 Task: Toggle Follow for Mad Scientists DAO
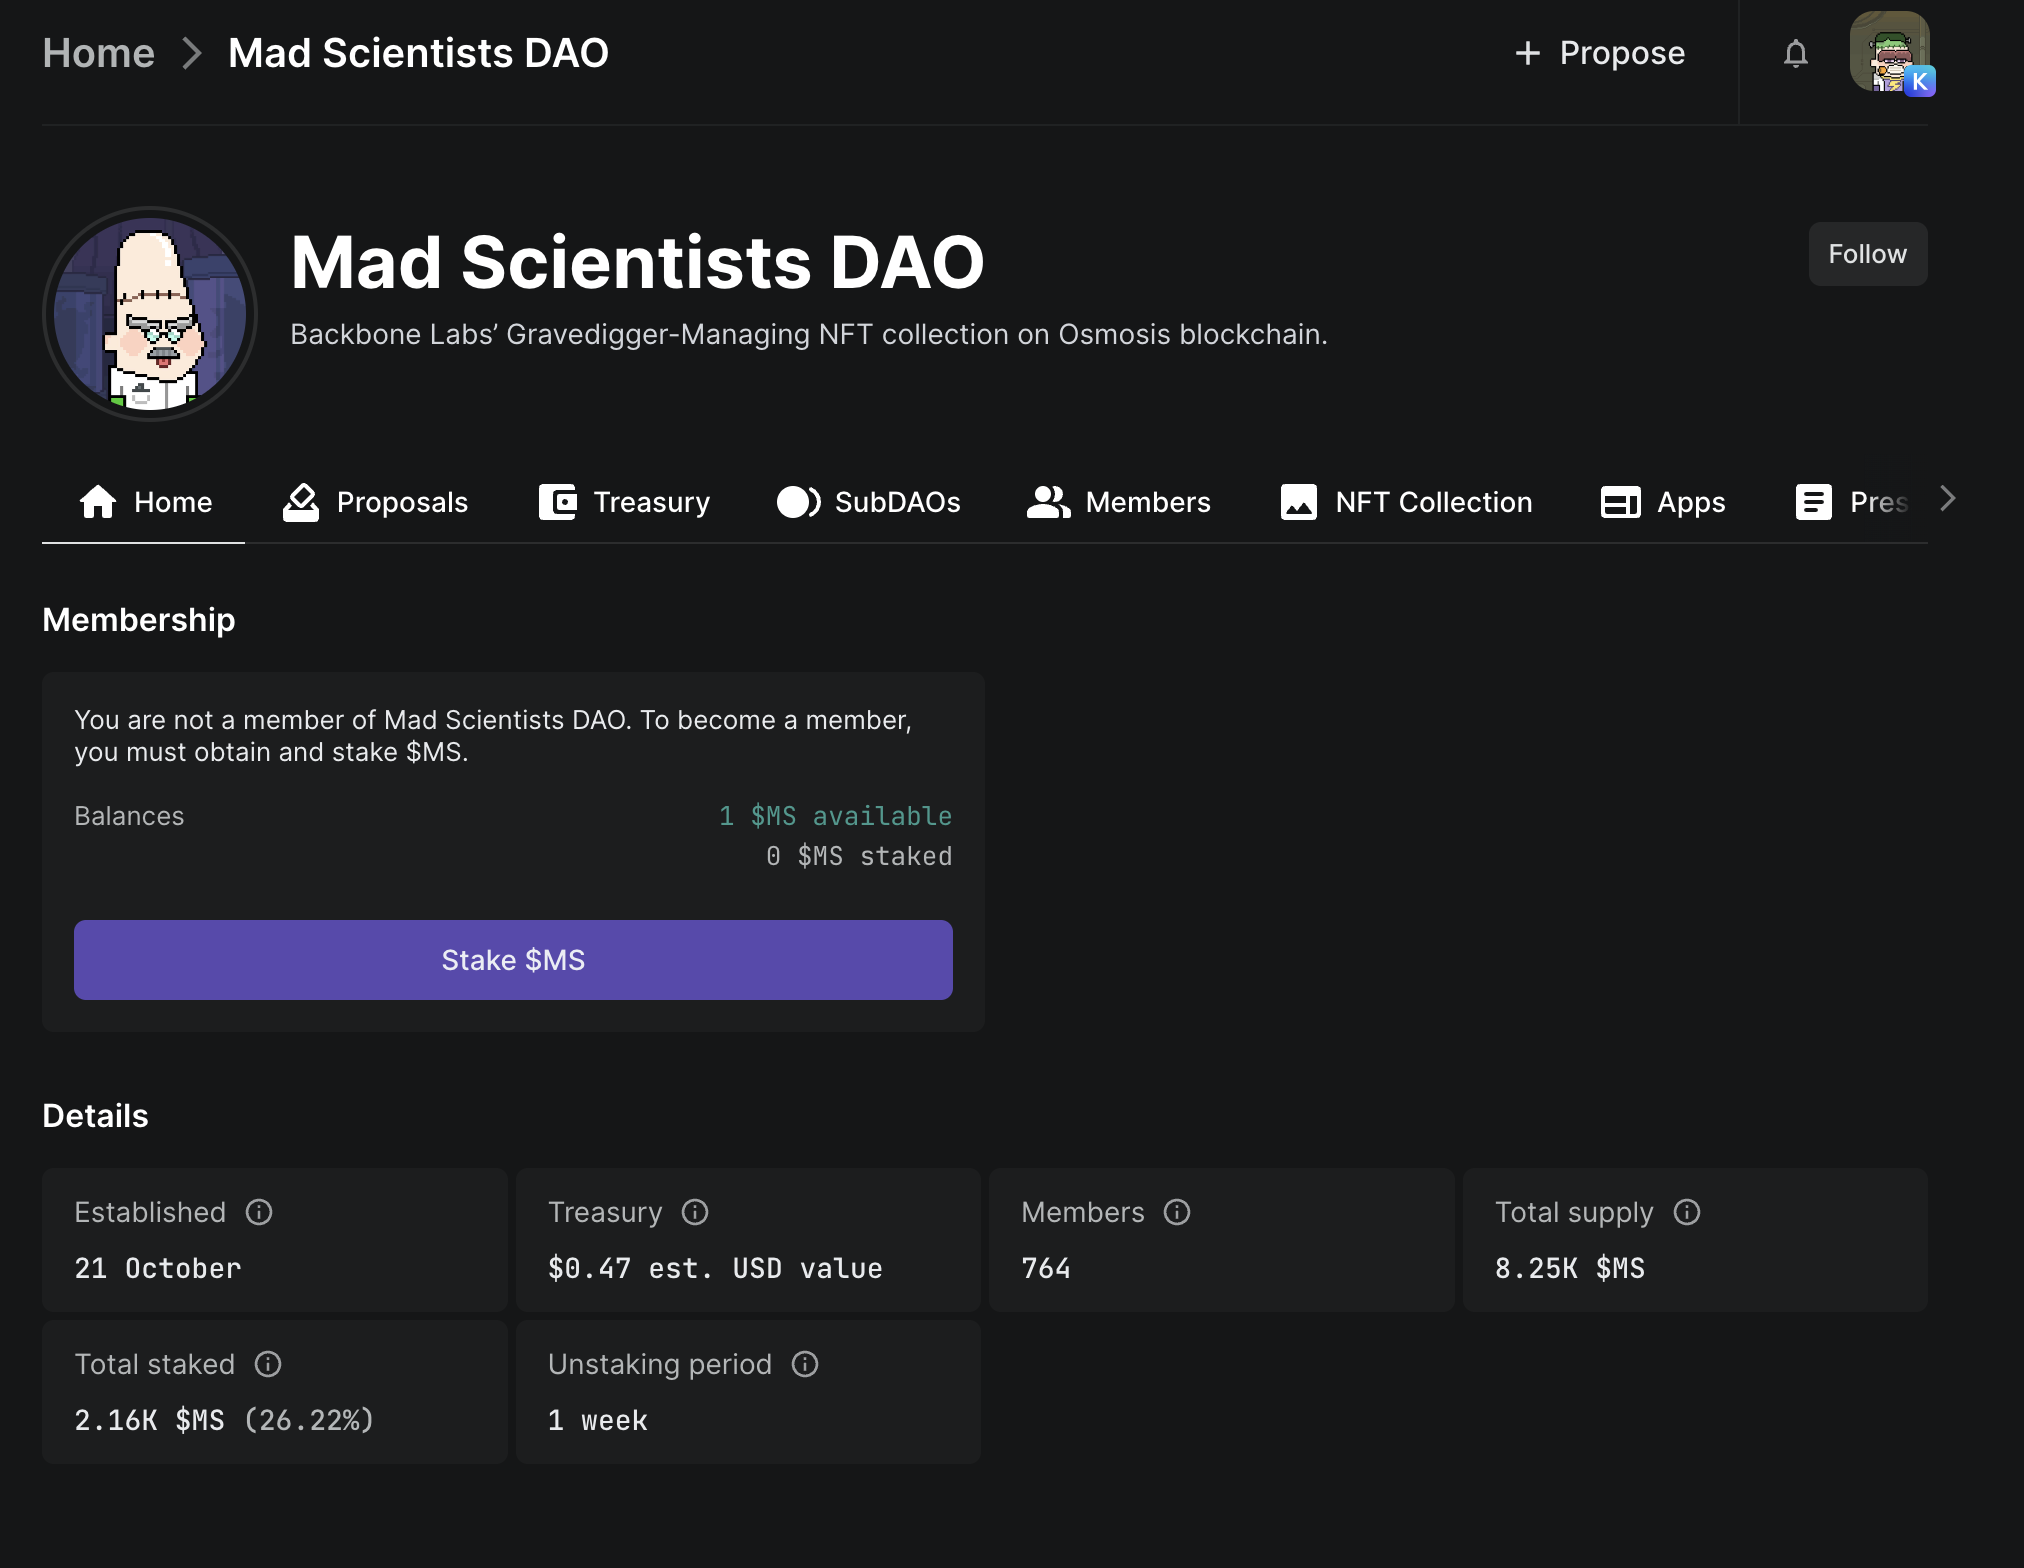1867,254
